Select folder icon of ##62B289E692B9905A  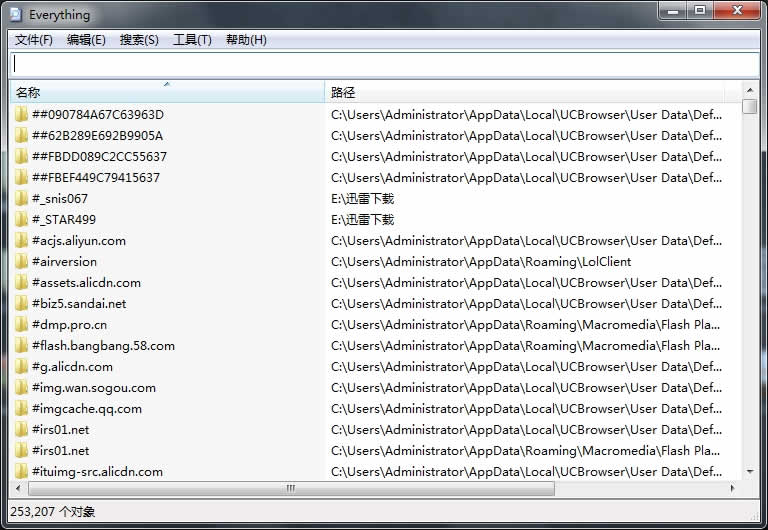(21, 136)
